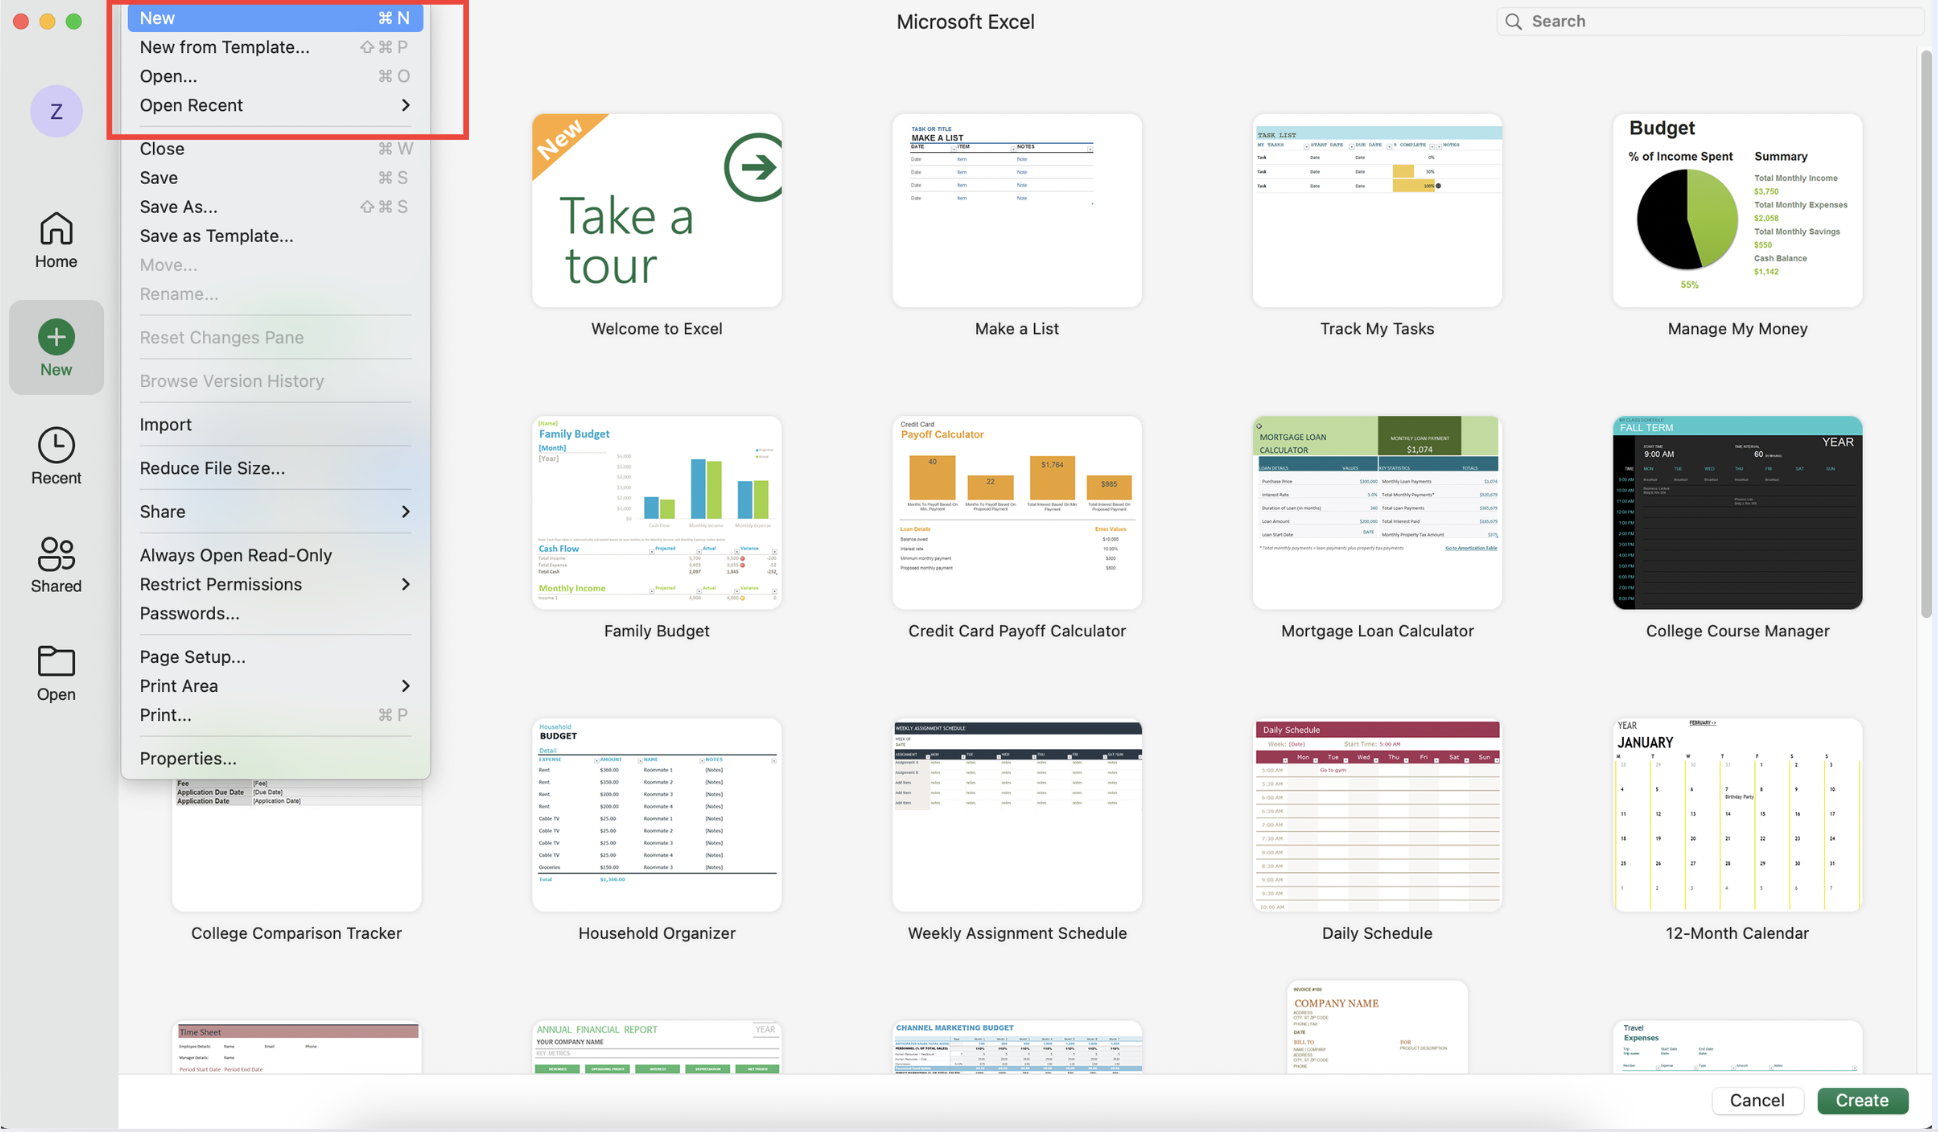Select 12-Month Calendar template thumbnail

click(1737, 815)
